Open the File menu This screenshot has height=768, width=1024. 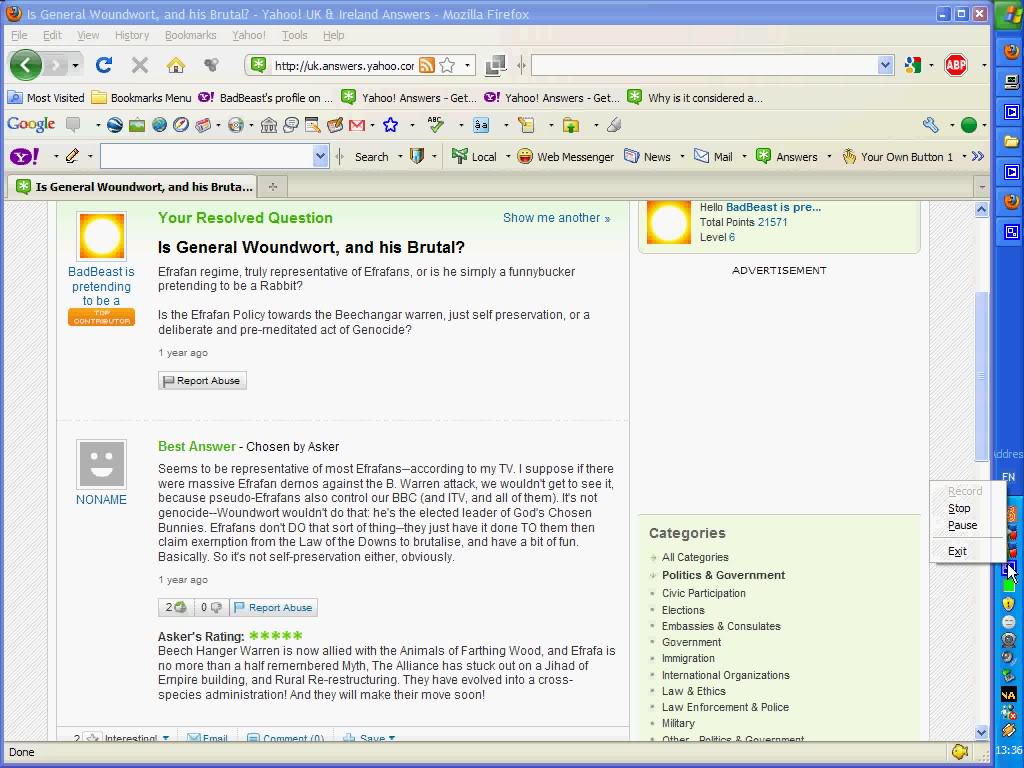(x=20, y=35)
